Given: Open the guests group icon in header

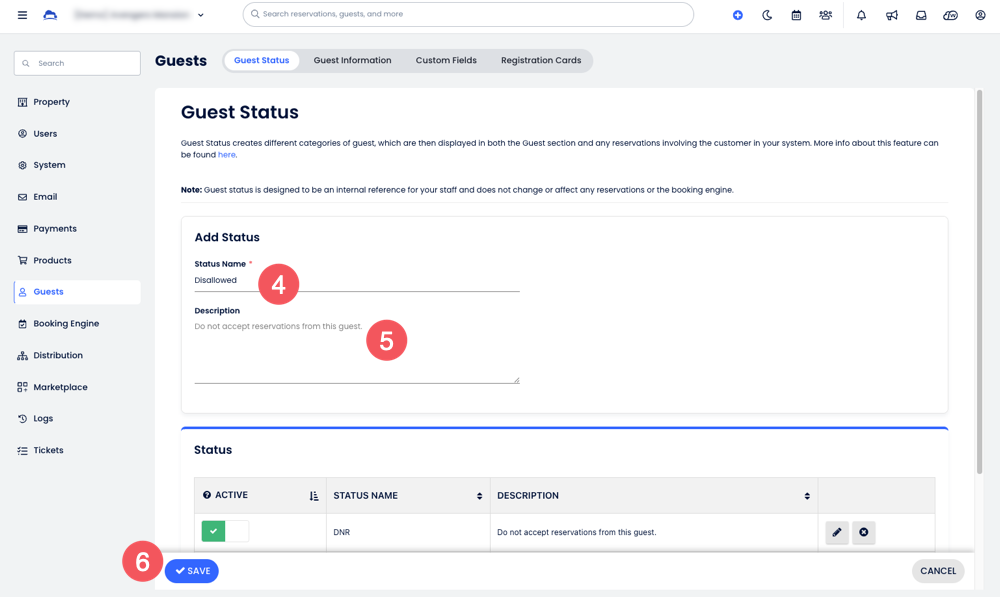Looking at the screenshot, I should coord(825,15).
